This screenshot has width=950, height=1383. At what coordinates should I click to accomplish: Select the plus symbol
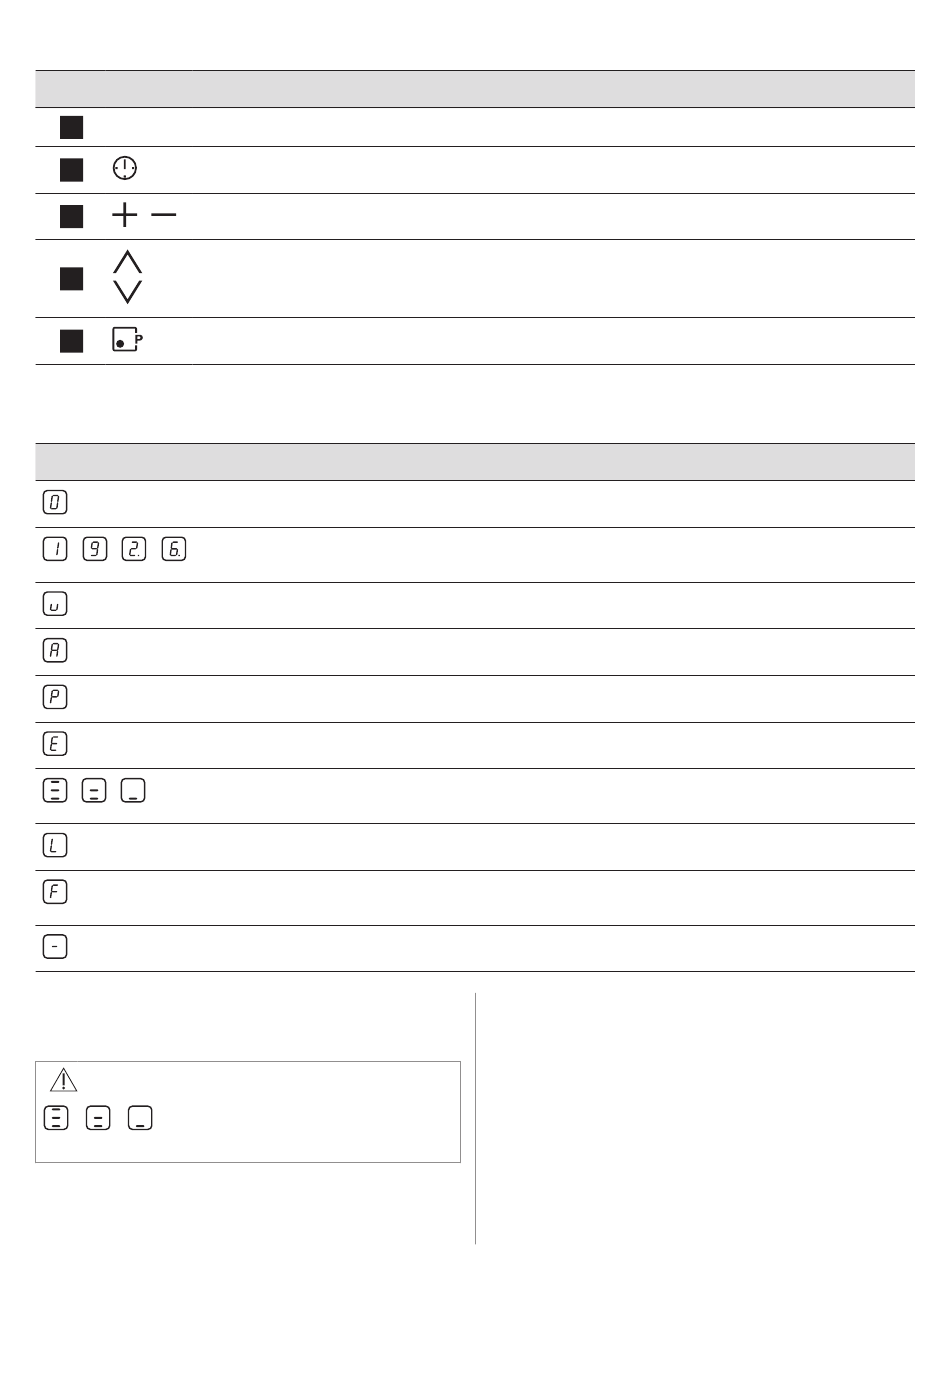pyautogui.click(x=125, y=214)
